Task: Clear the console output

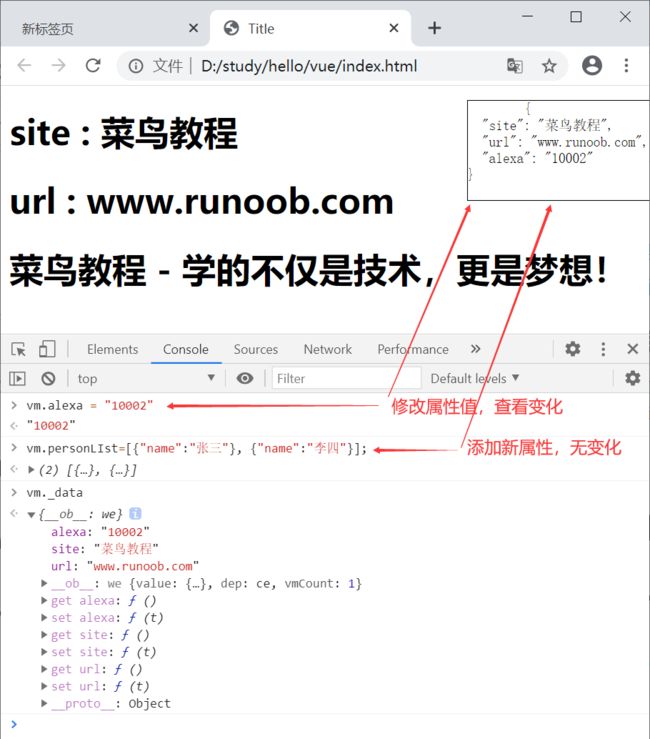Action: (x=48, y=378)
